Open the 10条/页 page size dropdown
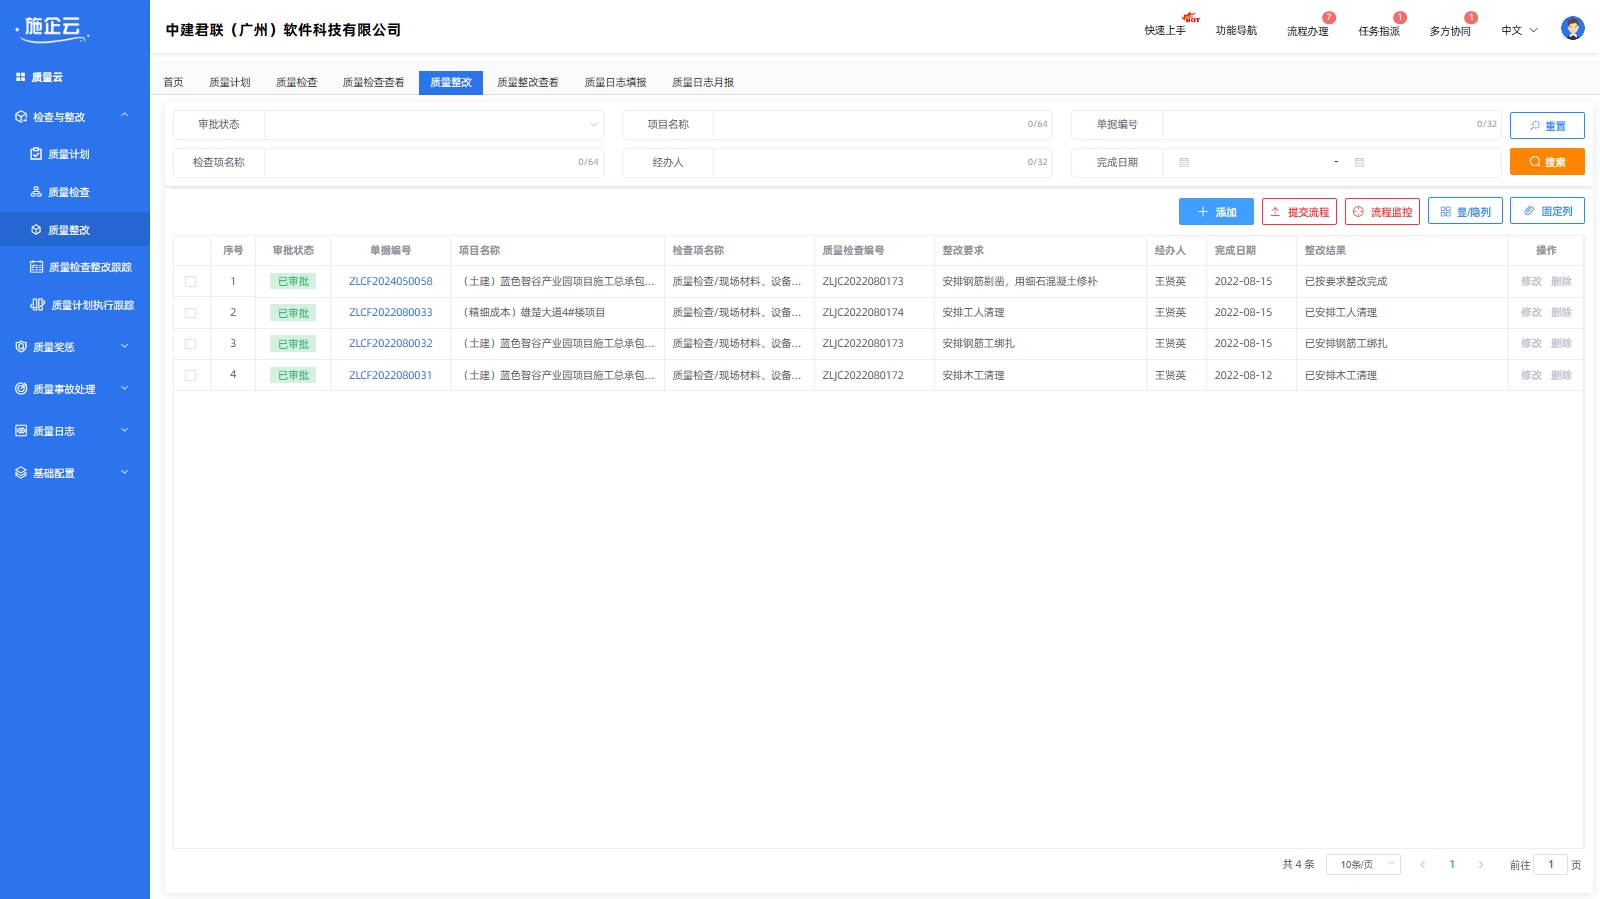 [x=1362, y=864]
